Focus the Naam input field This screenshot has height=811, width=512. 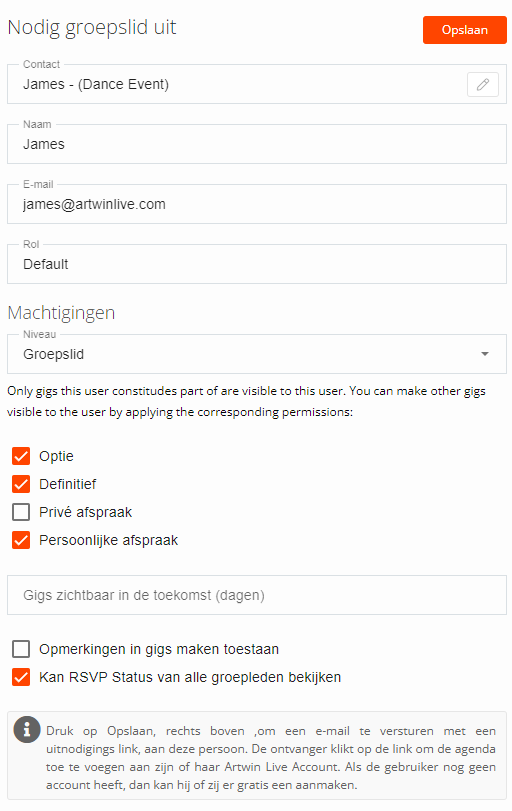257,144
